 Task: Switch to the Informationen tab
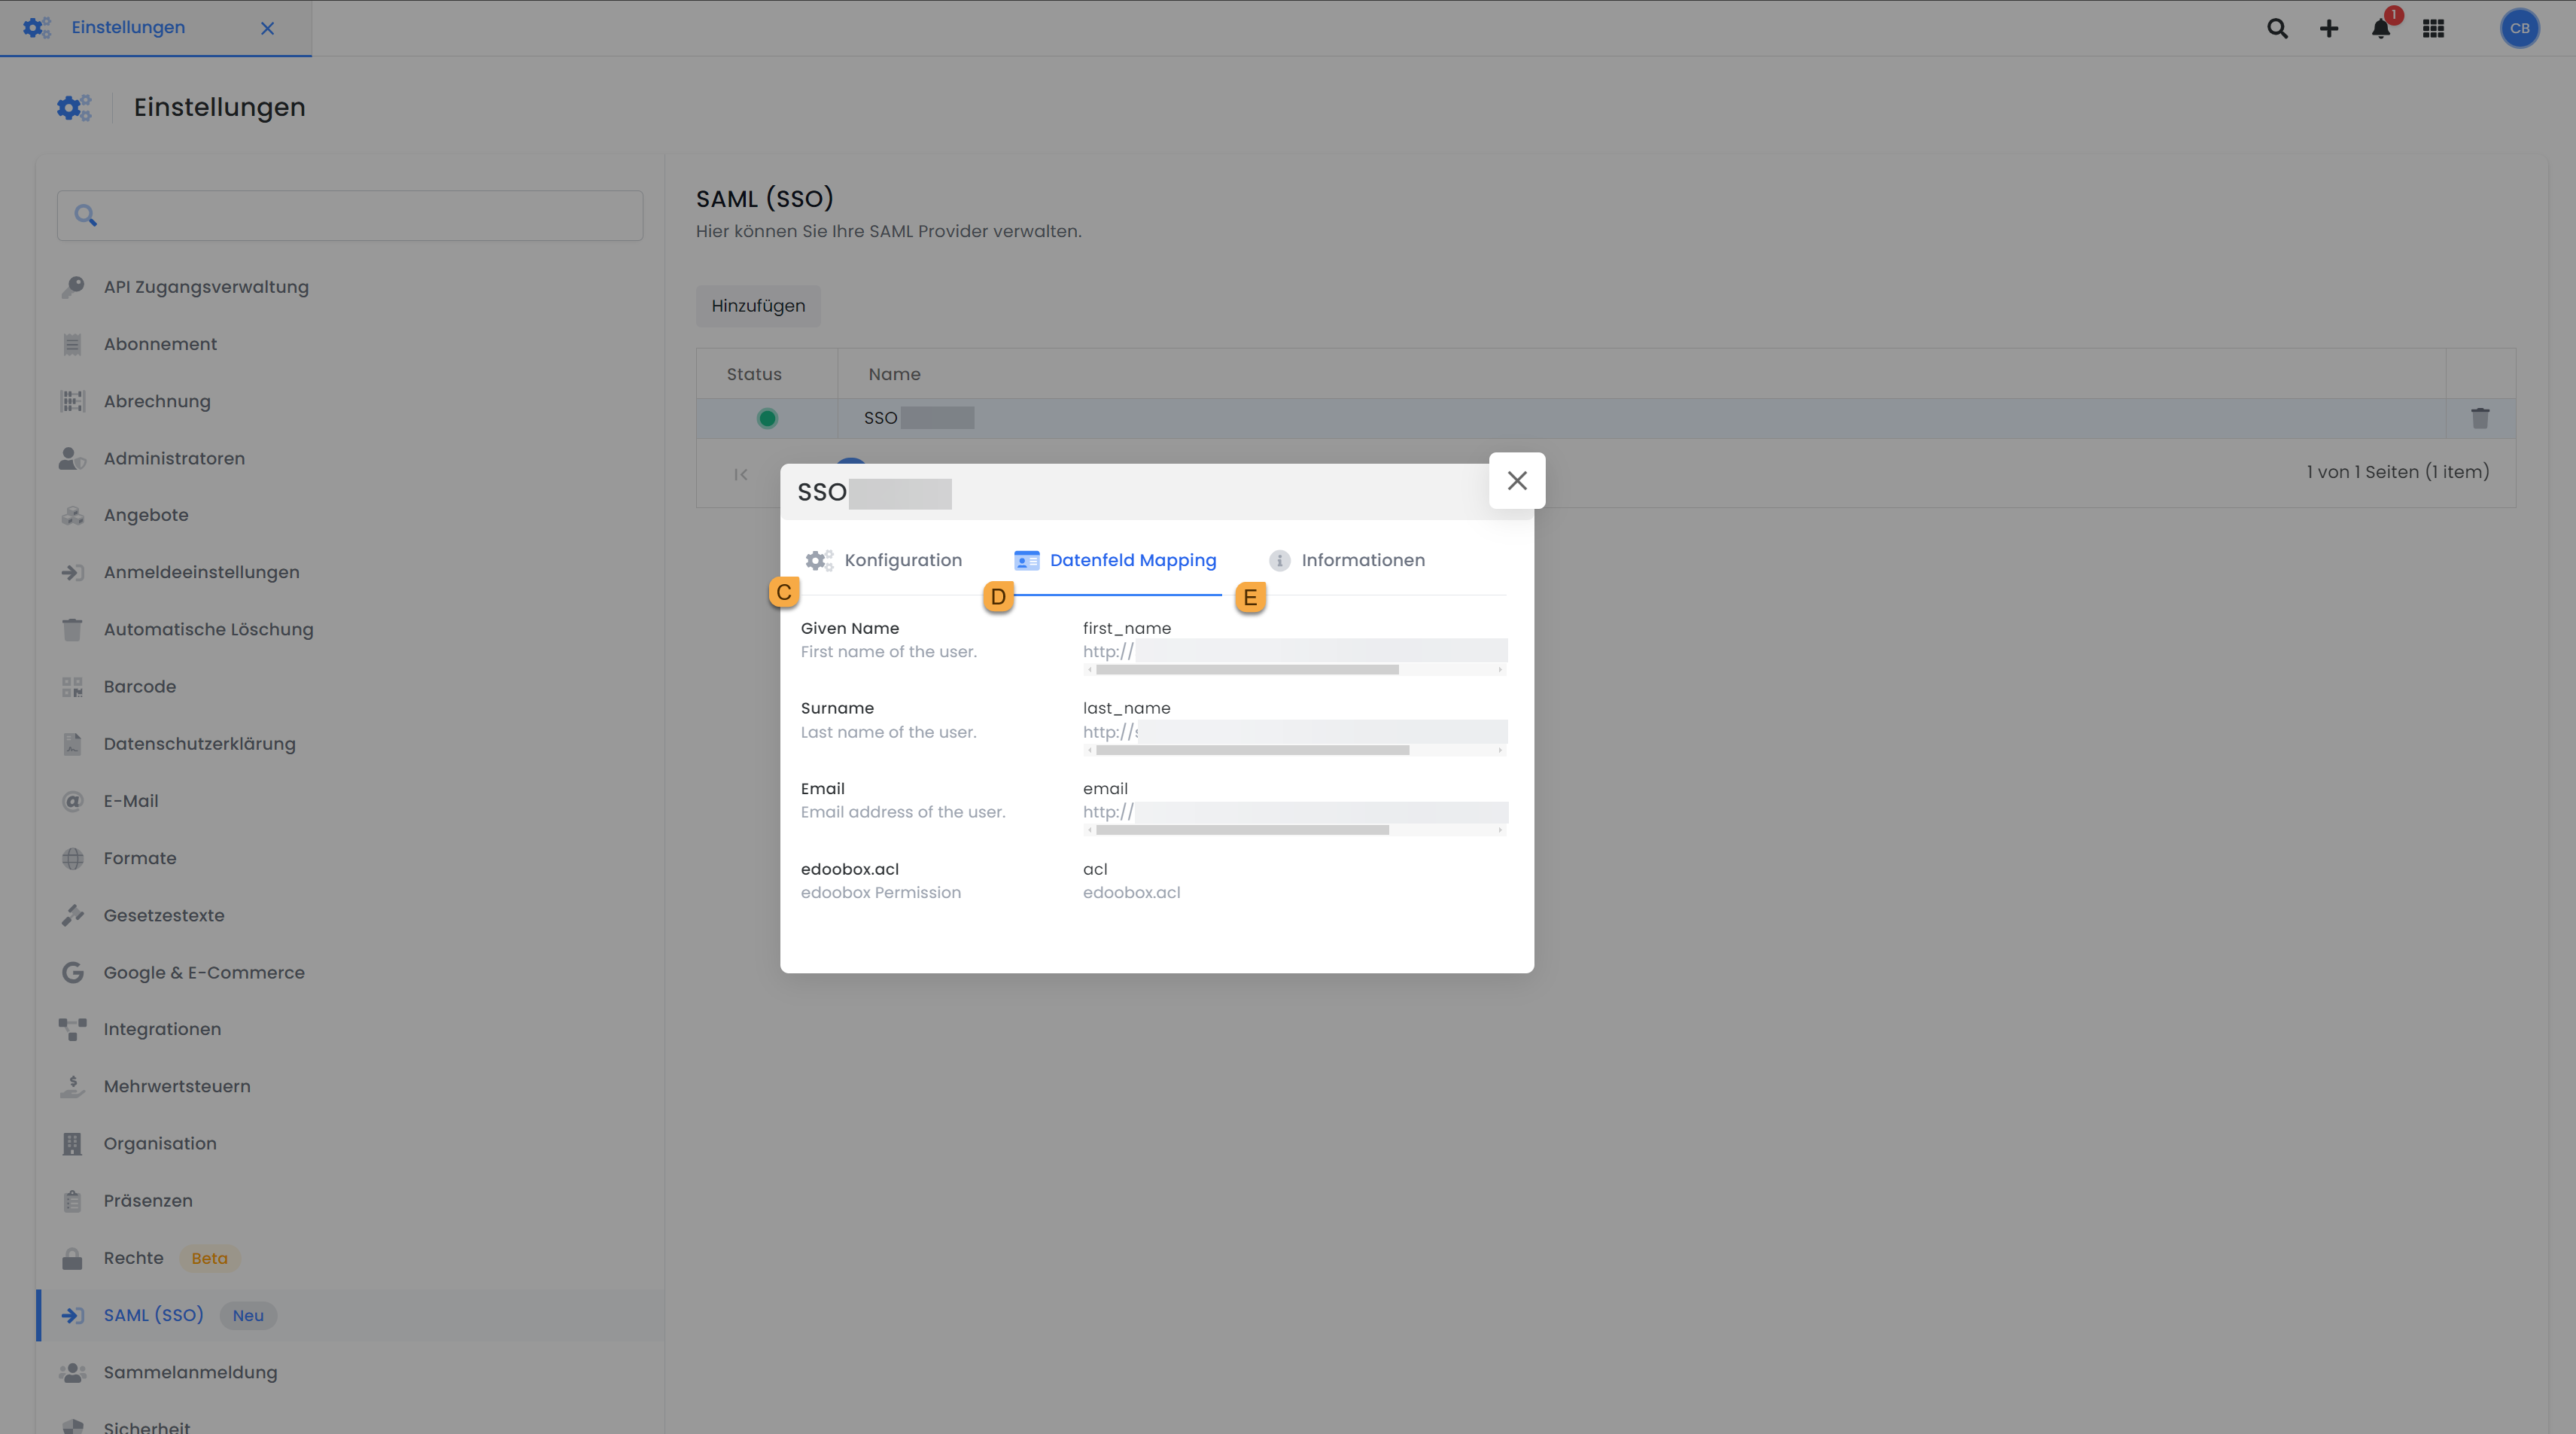[1362, 560]
